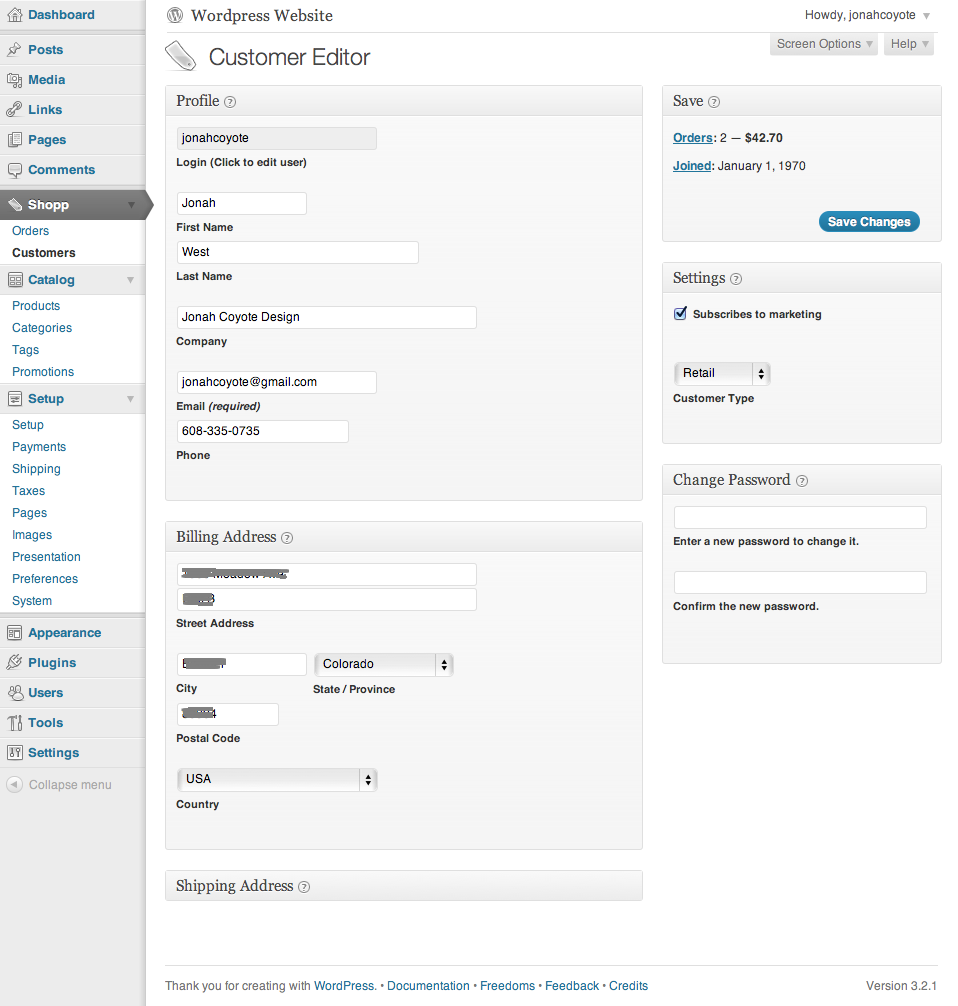The image size is (958, 1006).
Task: Open help icon beside Shipping Address heading
Action: pyautogui.click(x=304, y=887)
